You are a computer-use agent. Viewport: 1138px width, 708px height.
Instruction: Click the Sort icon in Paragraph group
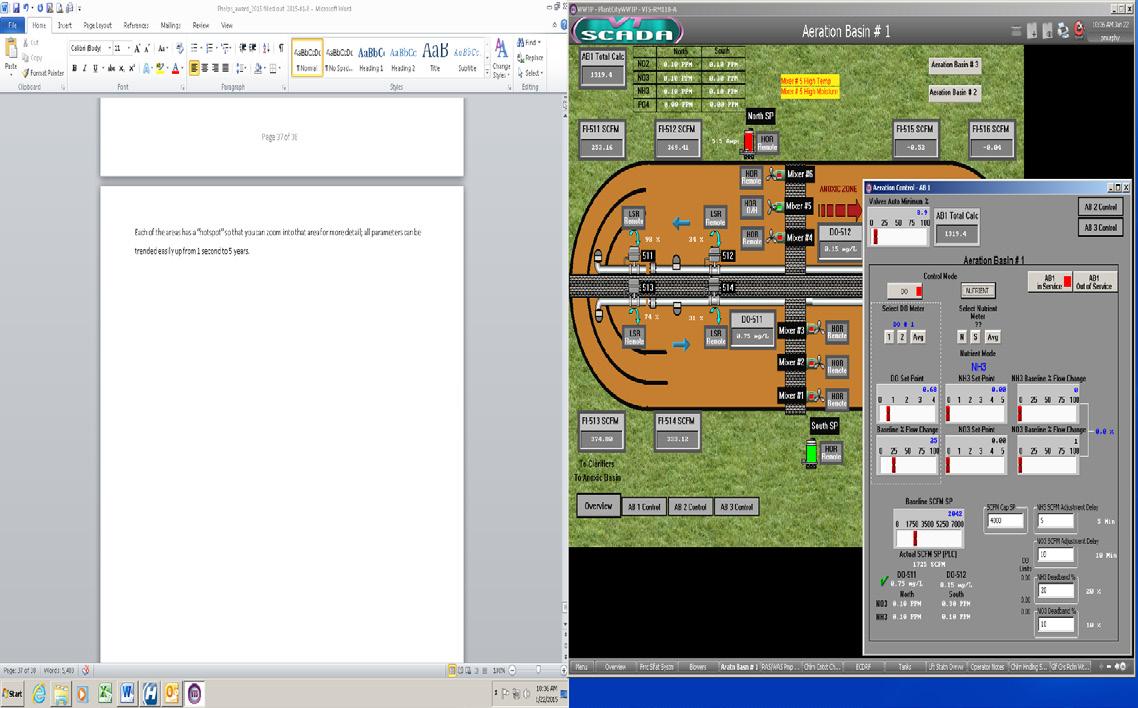click(x=266, y=49)
